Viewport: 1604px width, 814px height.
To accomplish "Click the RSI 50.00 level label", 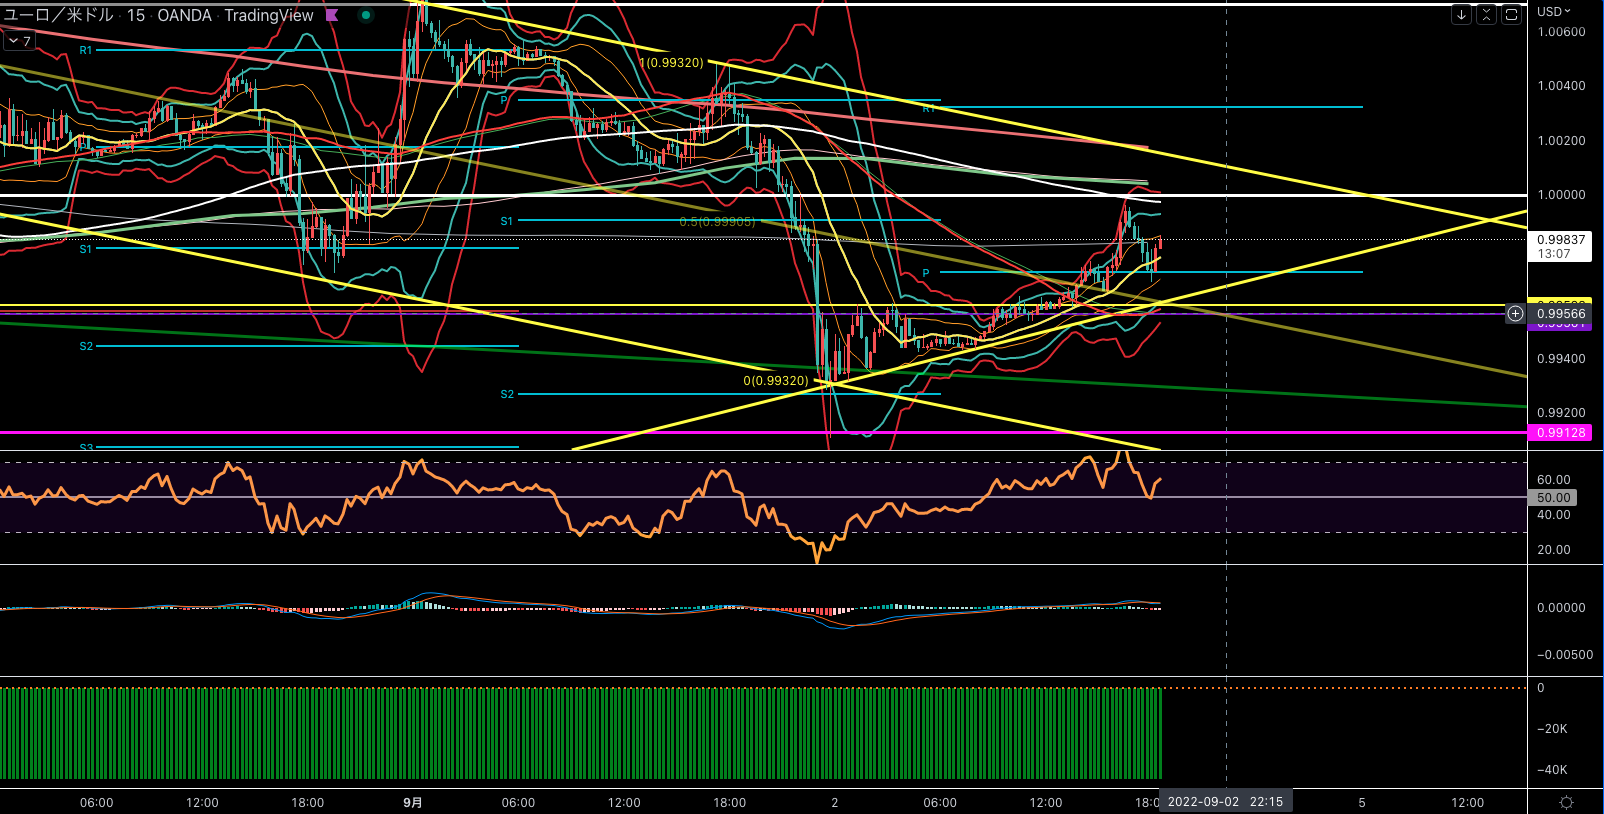I will 1553,497.
